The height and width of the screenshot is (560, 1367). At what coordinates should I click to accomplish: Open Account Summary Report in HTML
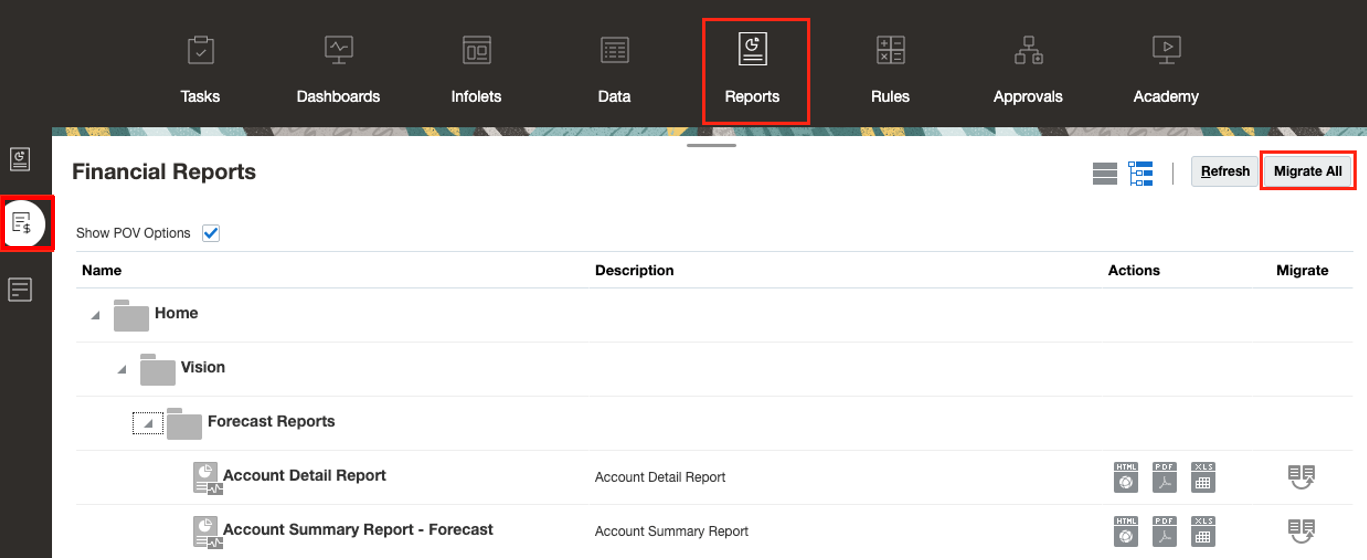click(1126, 531)
